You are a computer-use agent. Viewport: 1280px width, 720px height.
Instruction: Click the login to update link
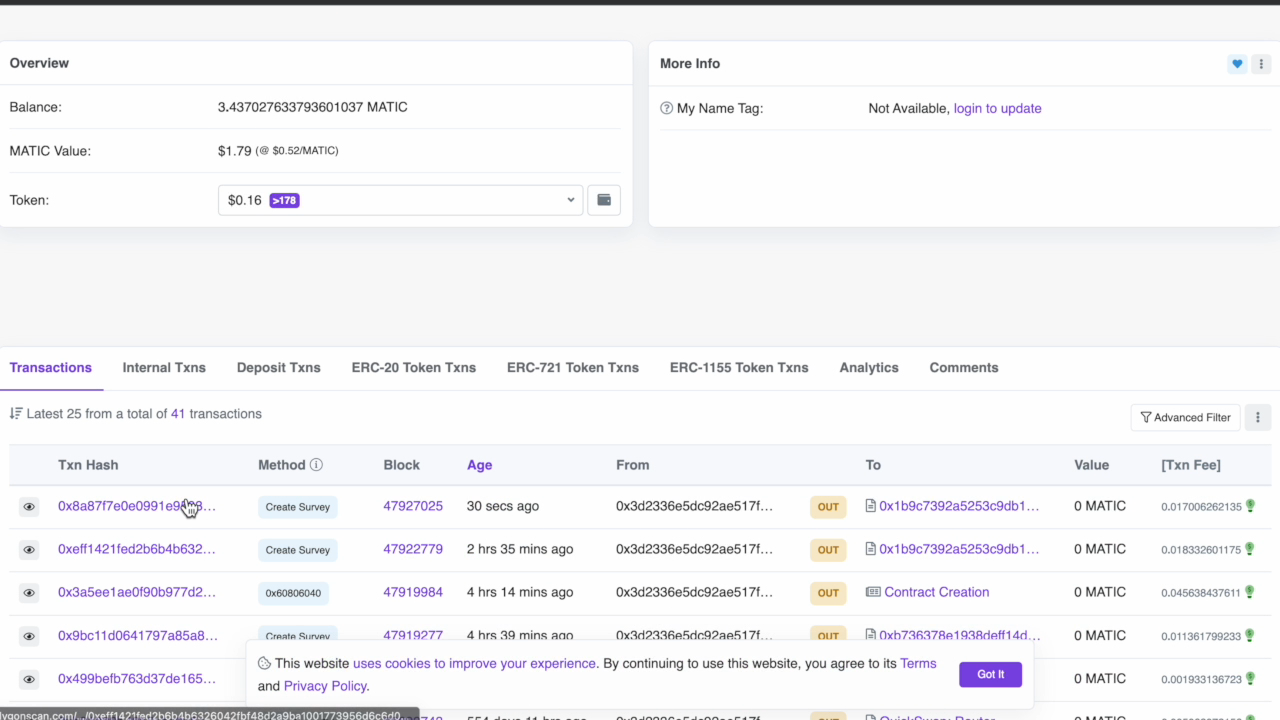click(x=997, y=108)
